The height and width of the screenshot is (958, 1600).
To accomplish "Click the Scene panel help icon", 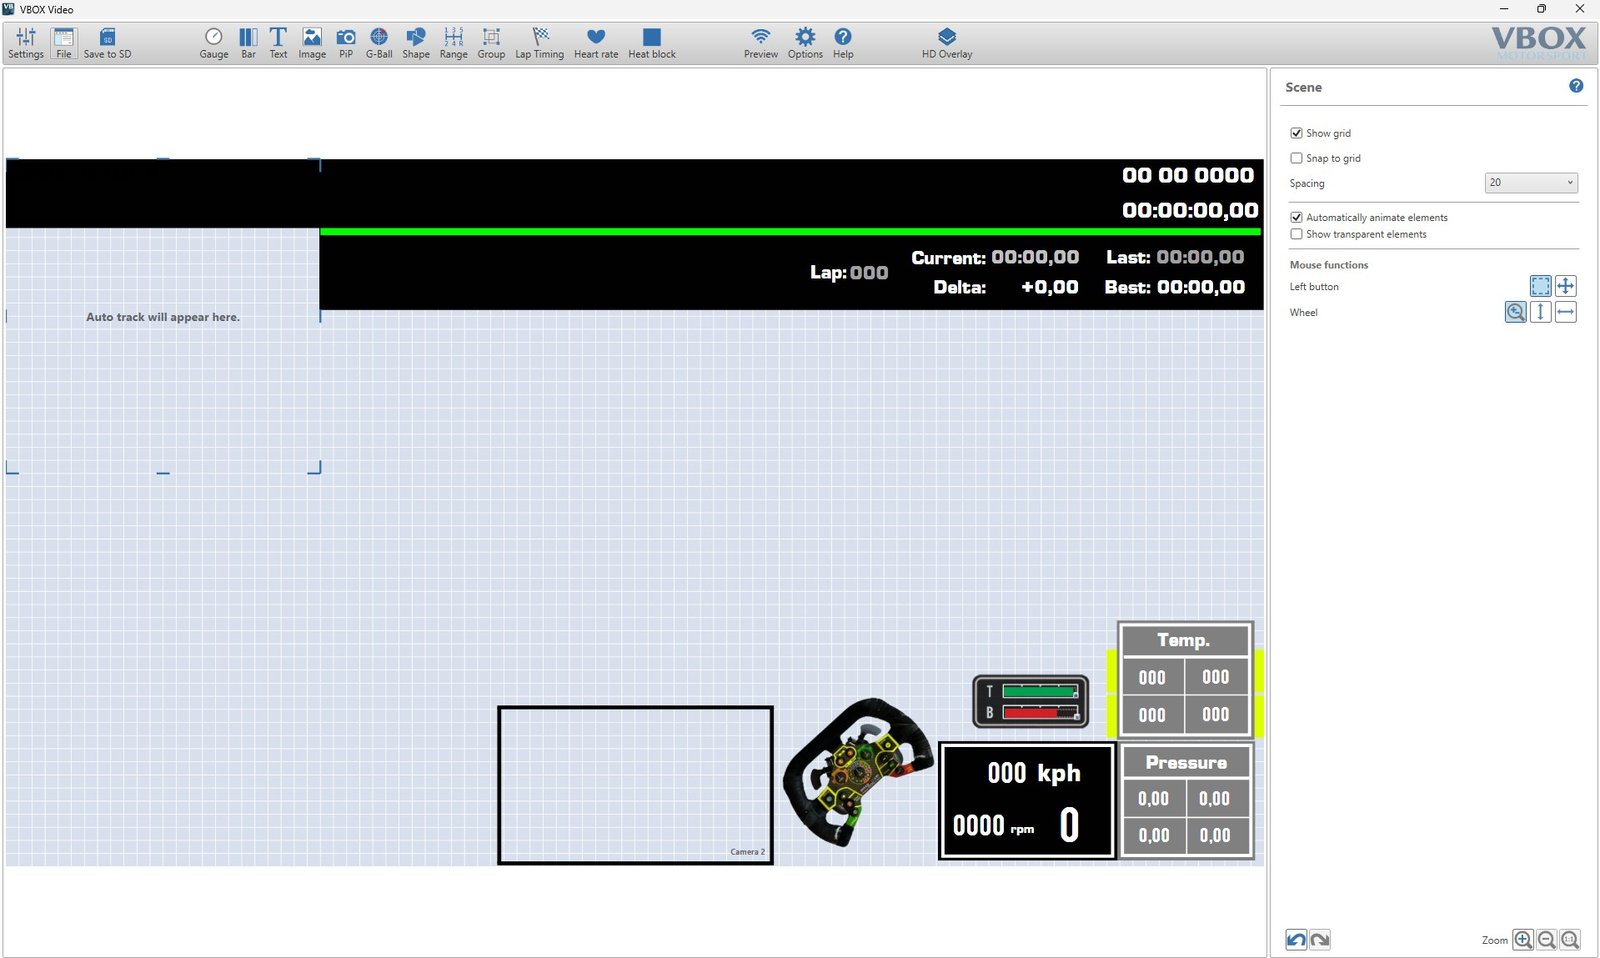I will click(x=1576, y=86).
